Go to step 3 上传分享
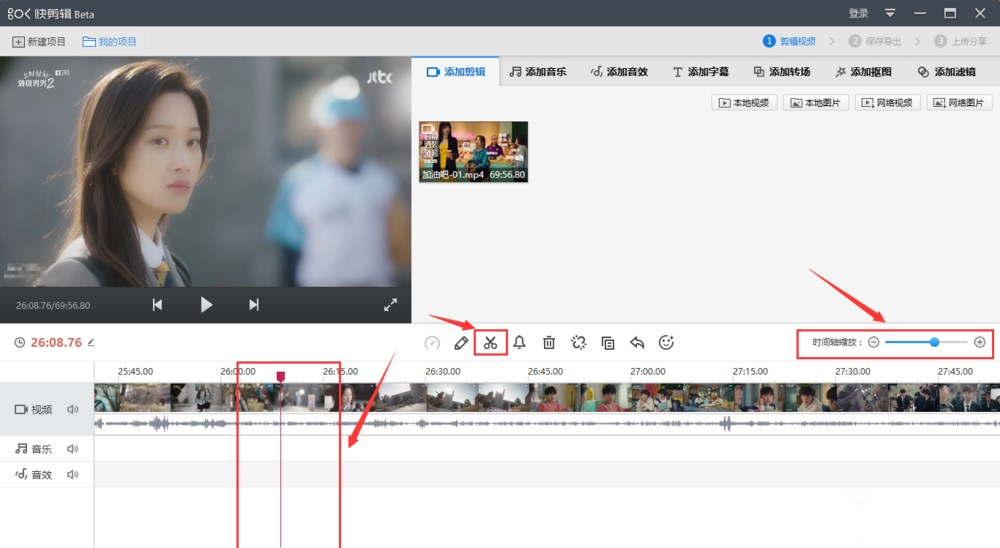Viewport: 1000px width, 548px height. [x=960, y=41]
